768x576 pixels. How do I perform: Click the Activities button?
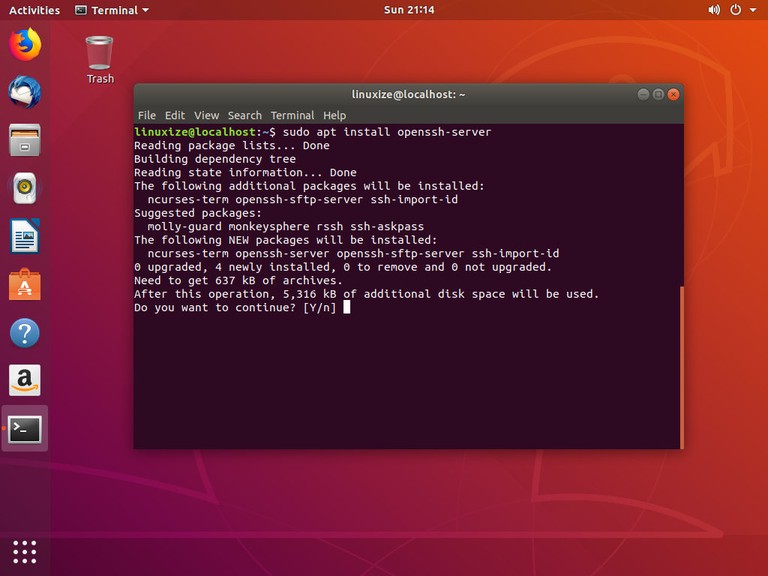(x=34, y=10)
